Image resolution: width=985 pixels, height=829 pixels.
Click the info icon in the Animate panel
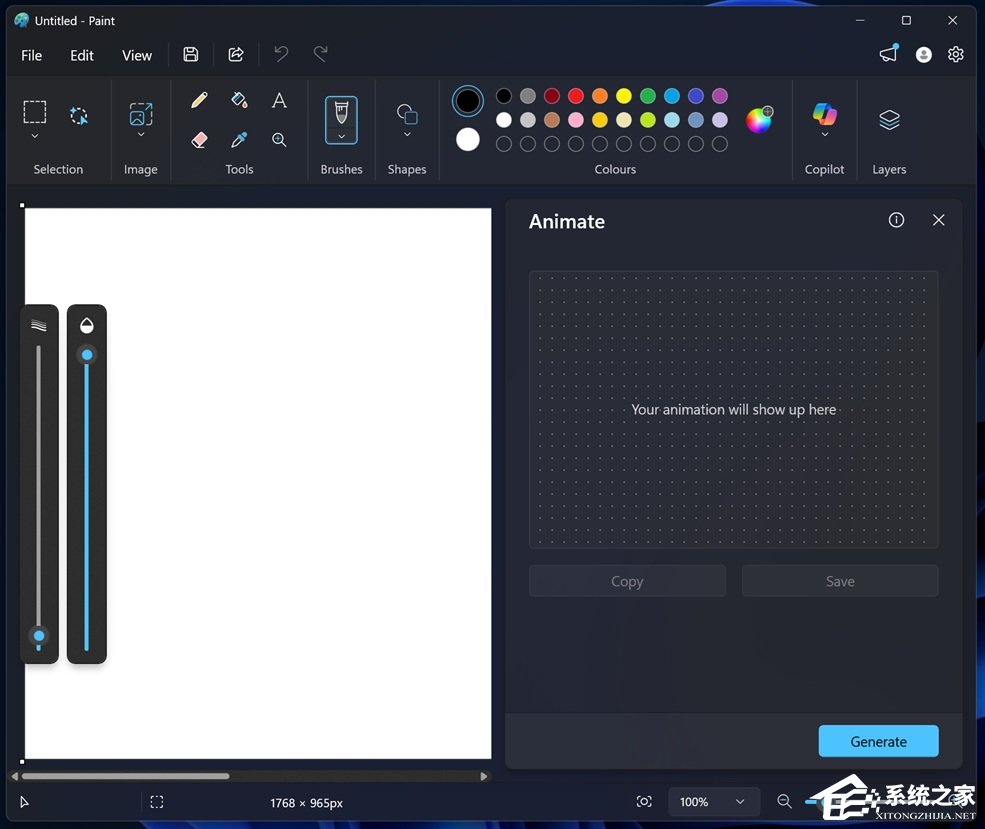coord(895,220)
